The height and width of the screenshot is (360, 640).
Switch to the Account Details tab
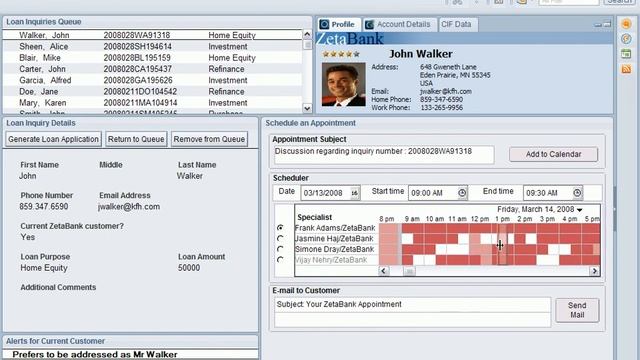(399, 24)
